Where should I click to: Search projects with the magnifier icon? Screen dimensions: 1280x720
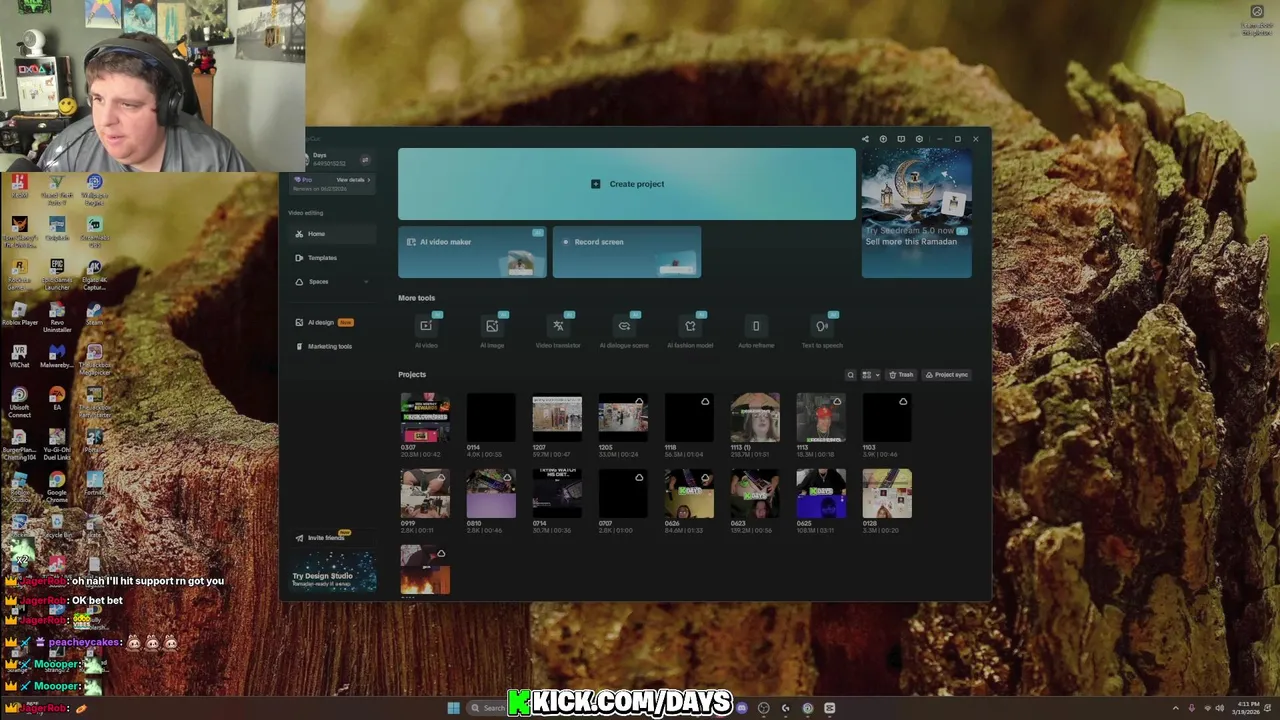tap(851, 375)
